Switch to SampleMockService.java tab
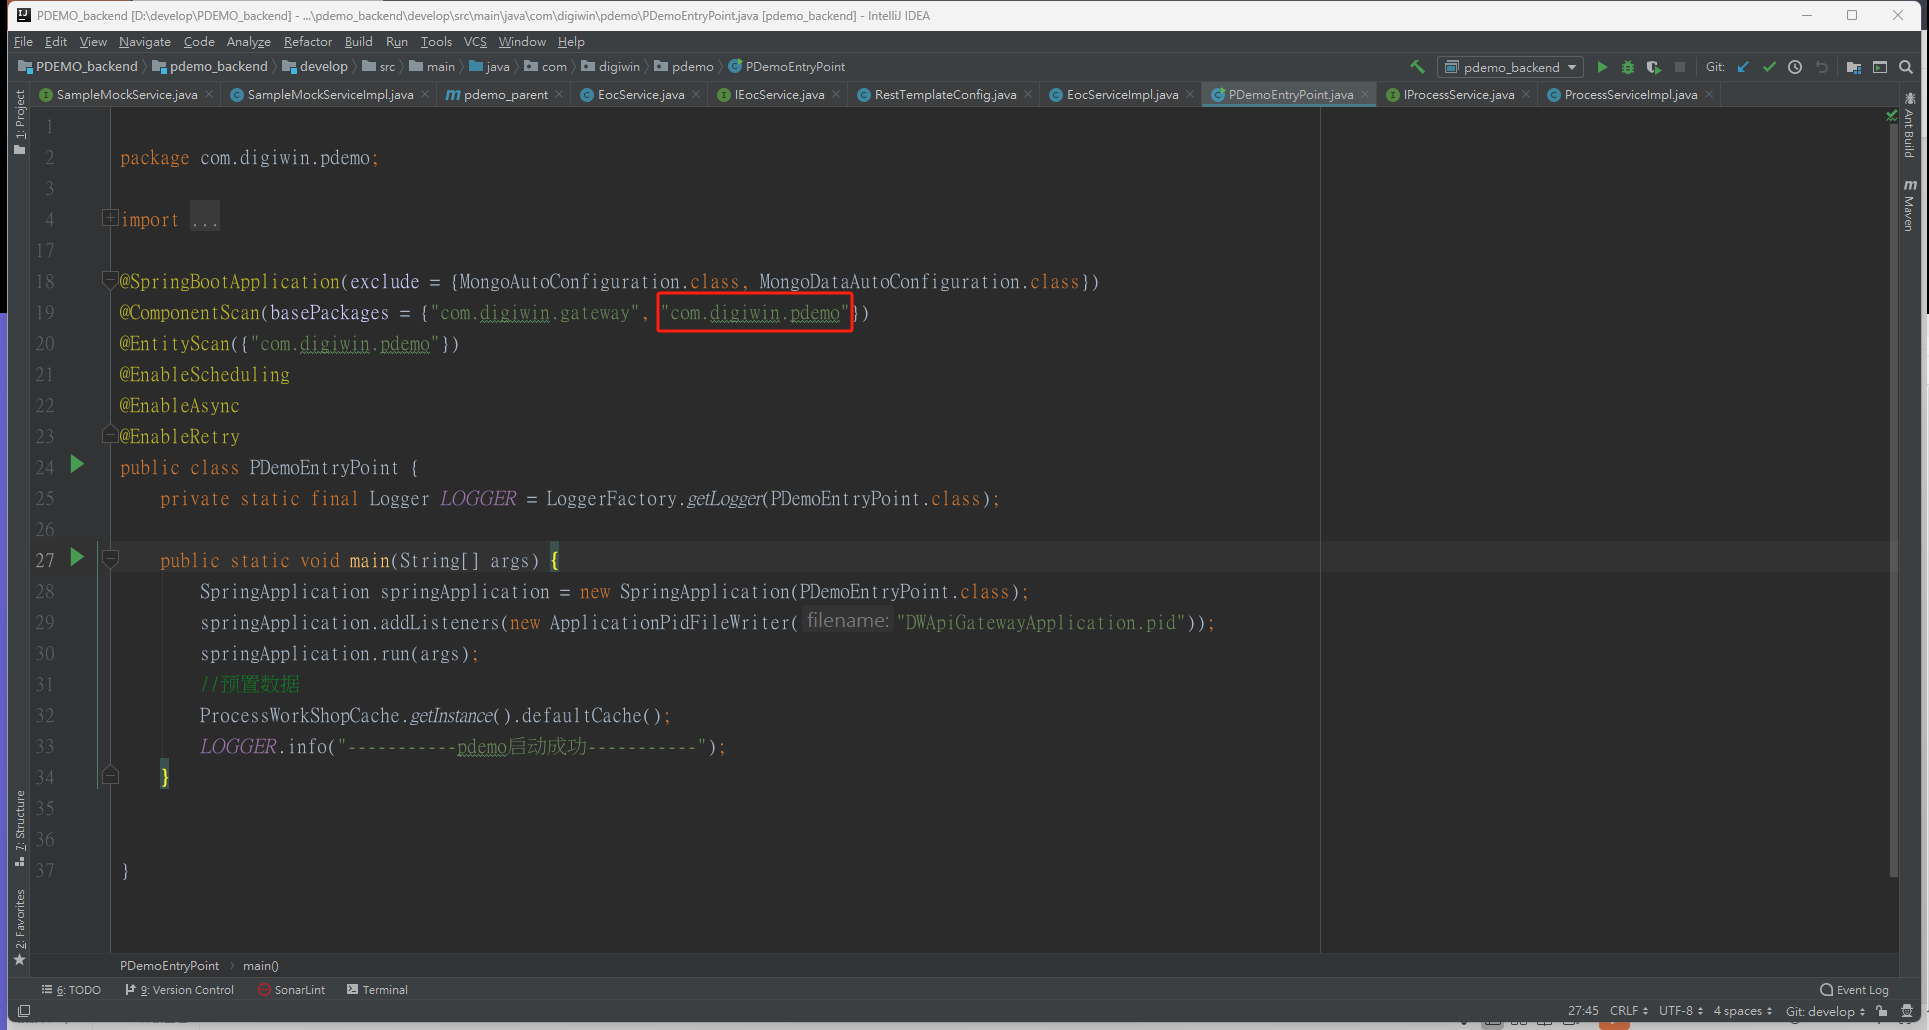The image size is (1929, 1030). tap(127, 95)
